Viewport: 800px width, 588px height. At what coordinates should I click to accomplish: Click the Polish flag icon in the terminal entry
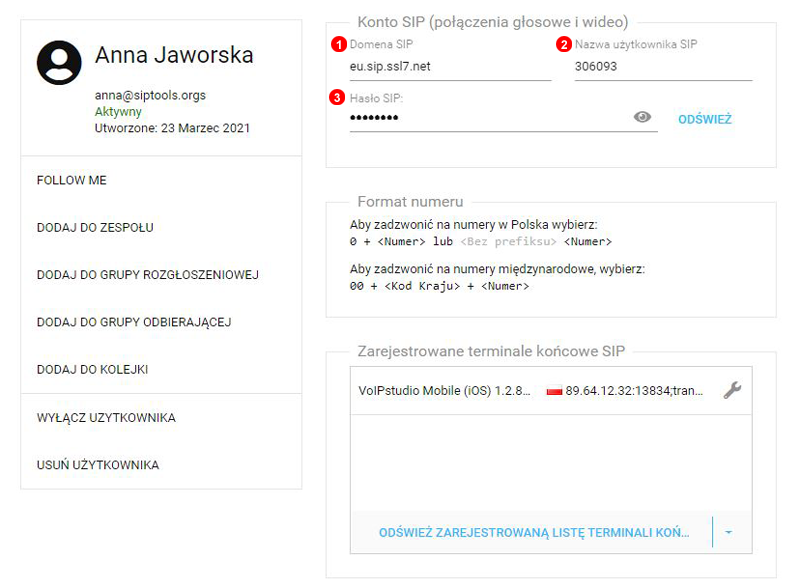[553, 391]
